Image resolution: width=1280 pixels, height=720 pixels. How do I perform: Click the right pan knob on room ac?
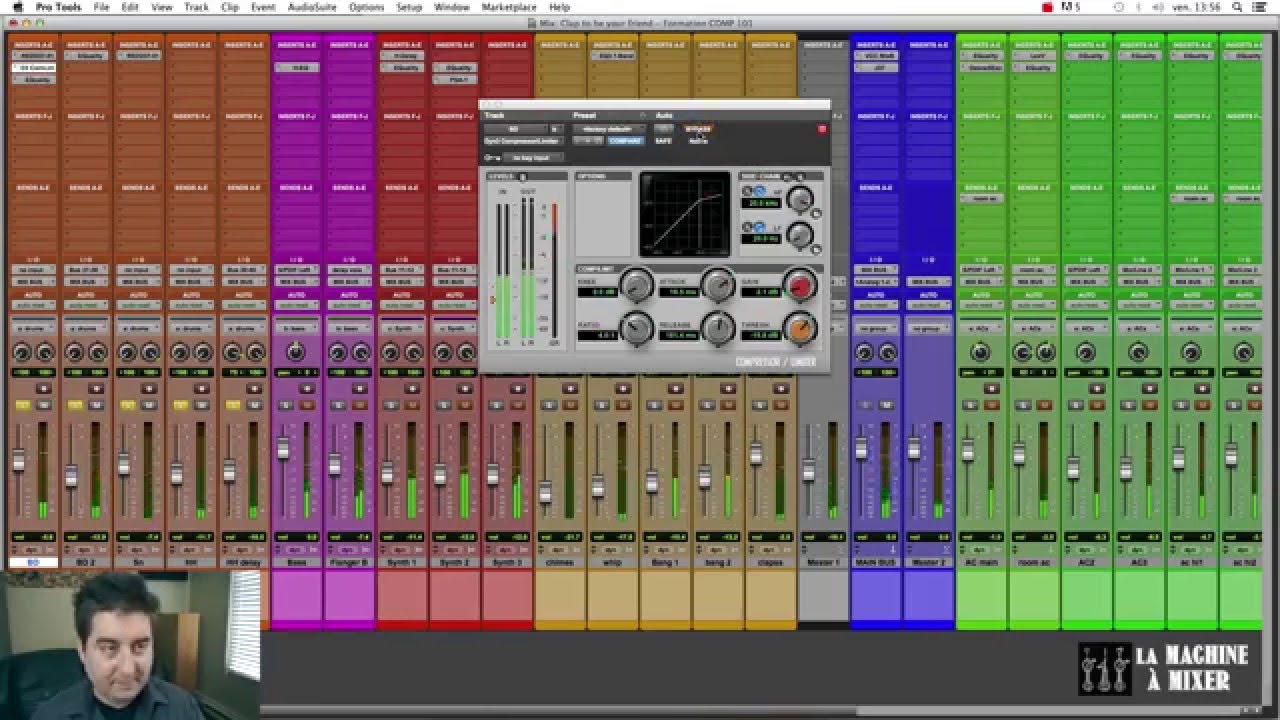1046,352
